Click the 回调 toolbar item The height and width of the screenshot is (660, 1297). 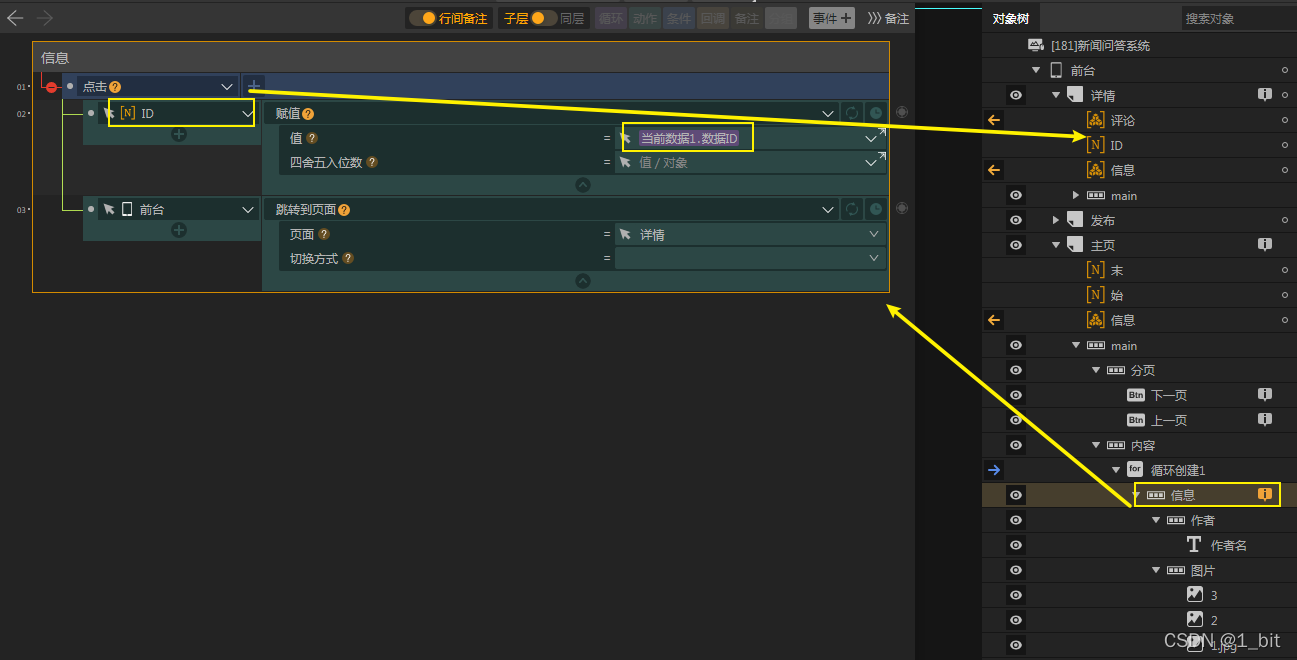(712, 18)
